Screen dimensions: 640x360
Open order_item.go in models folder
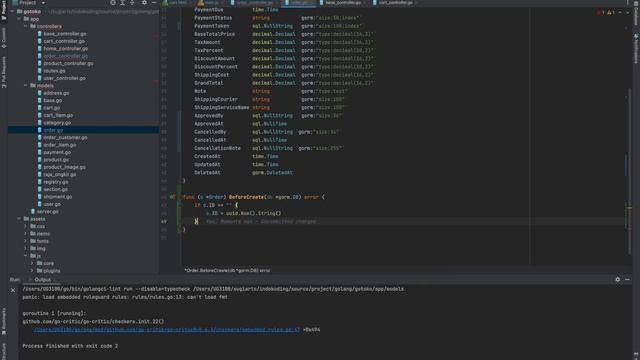60,145
